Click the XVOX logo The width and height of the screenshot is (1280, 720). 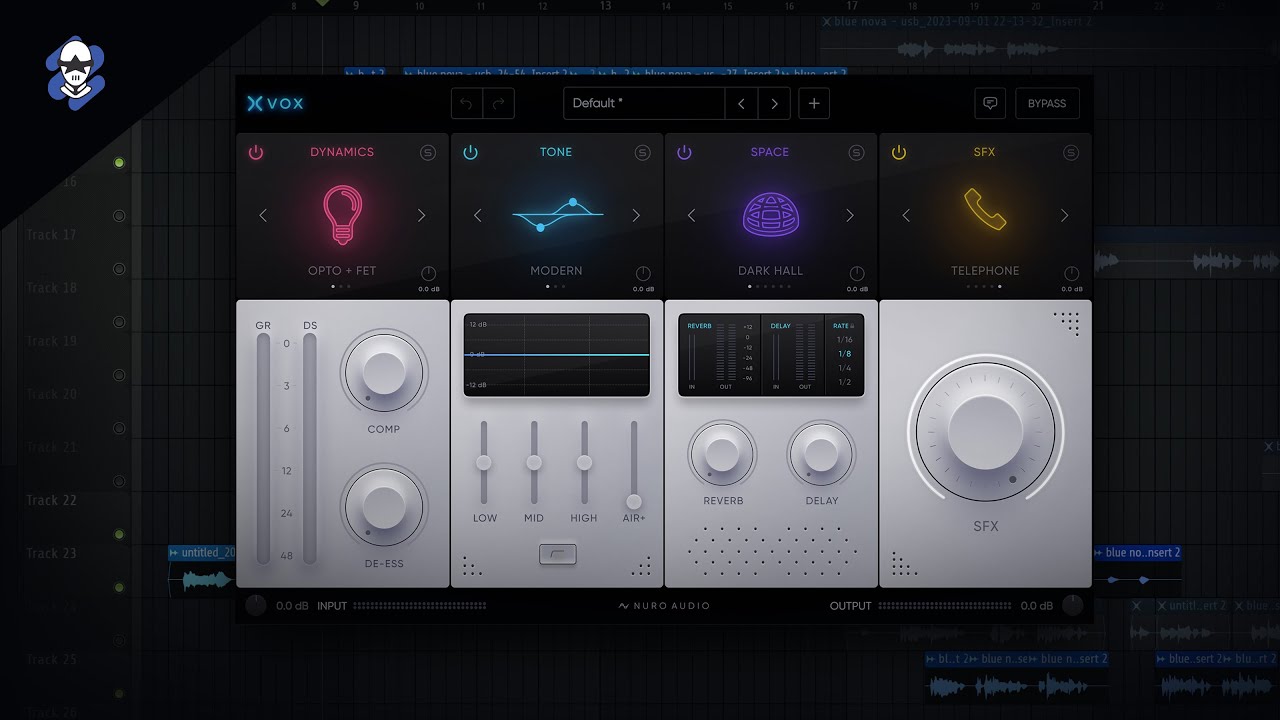pos(275,103)
